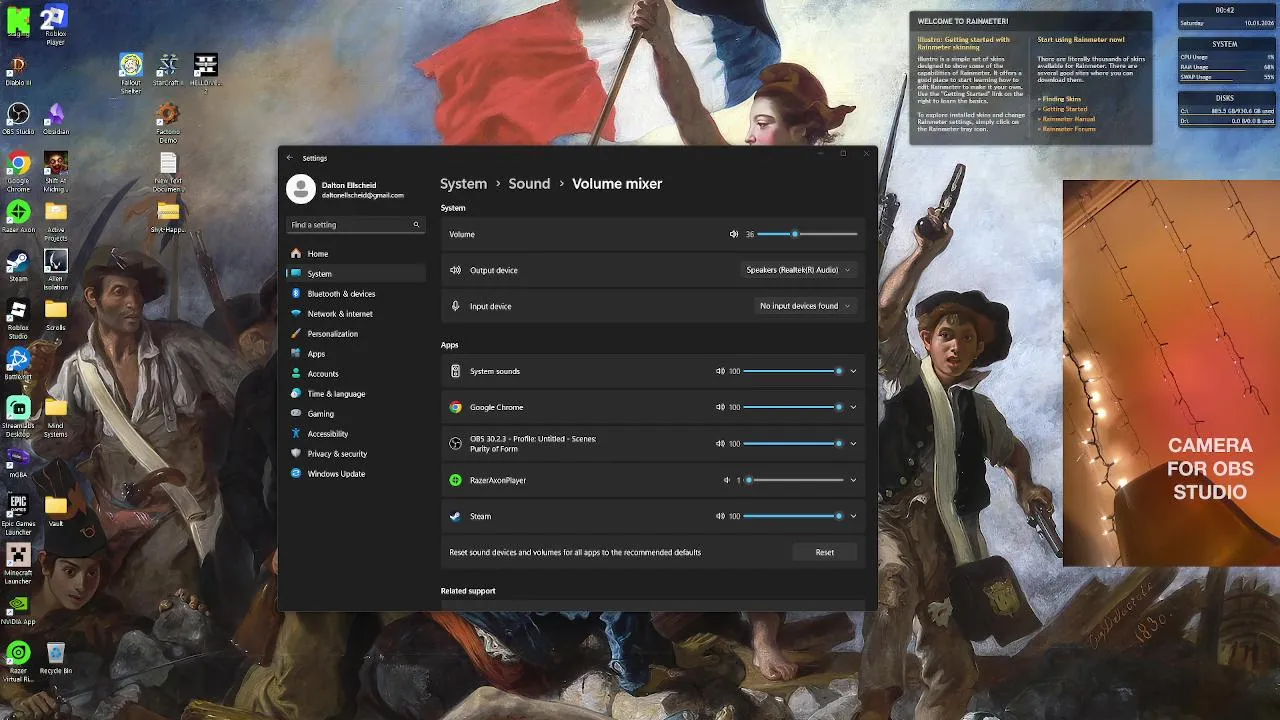Image resolution: width=1280 pixels, height=720 pixels.
Task: Open Dalton Ellscheid account profile
Action: 346,189
